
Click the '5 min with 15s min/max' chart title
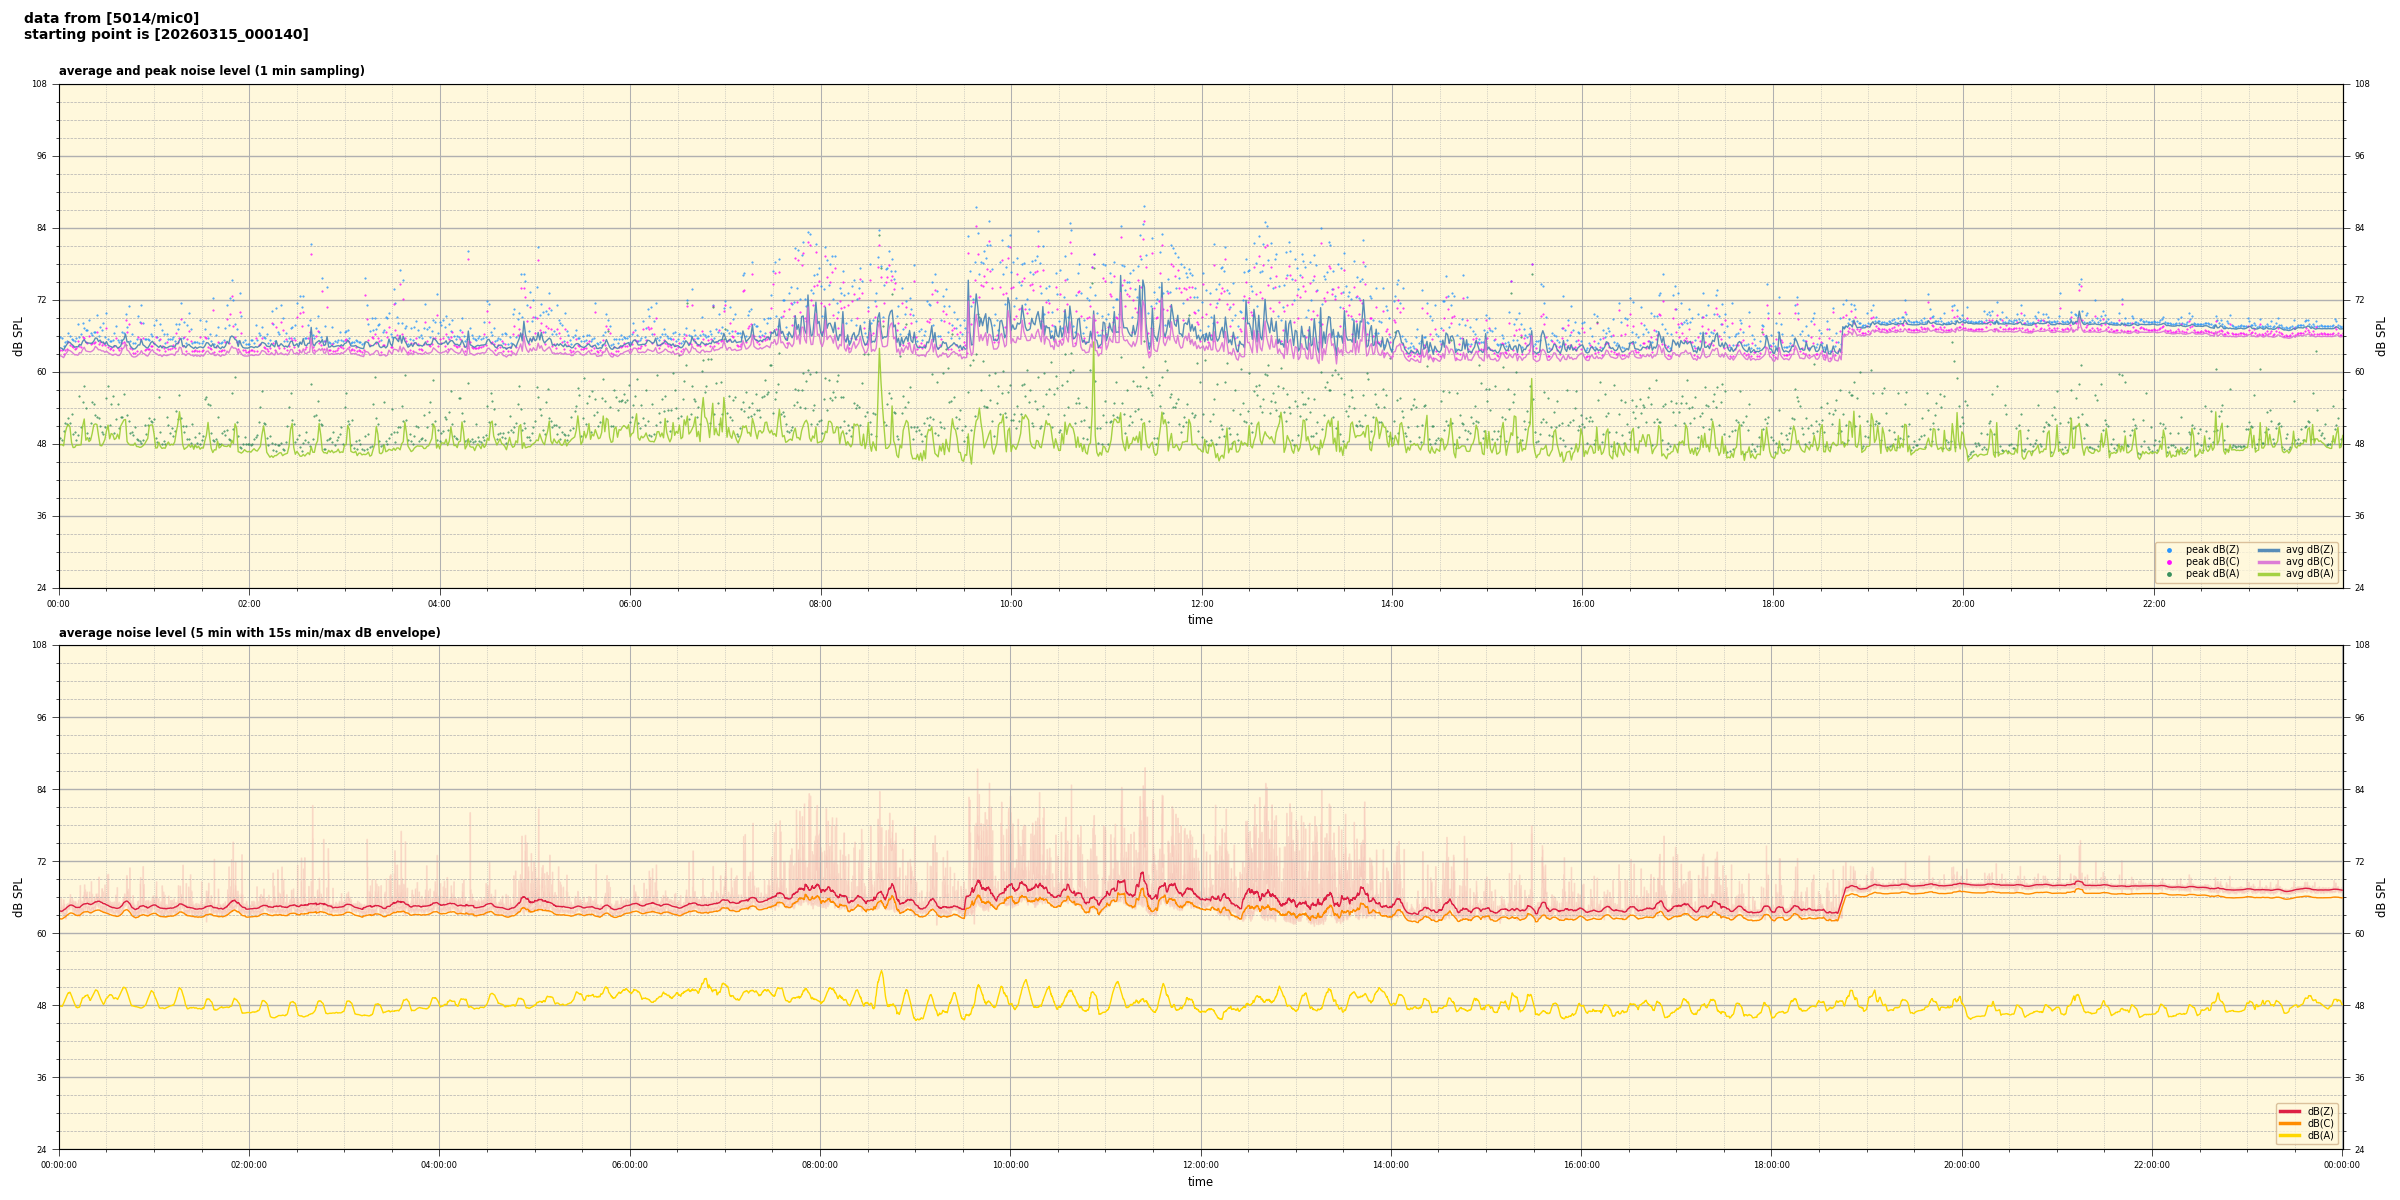pos(249,633)
